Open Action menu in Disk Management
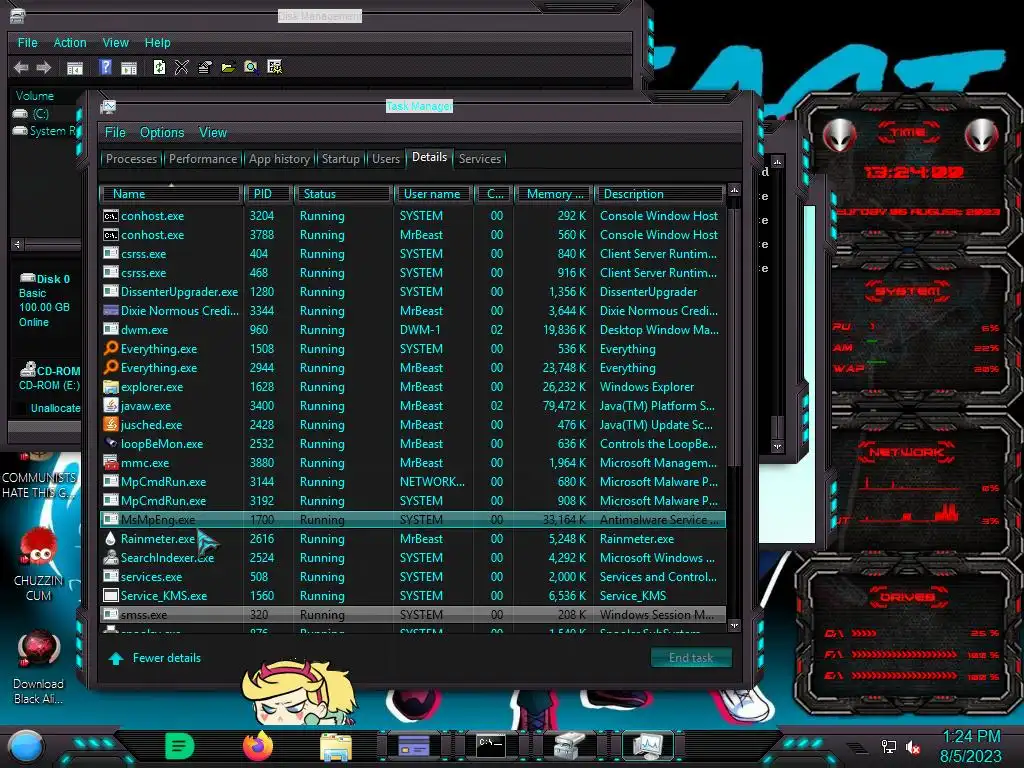 coord(70,42)
